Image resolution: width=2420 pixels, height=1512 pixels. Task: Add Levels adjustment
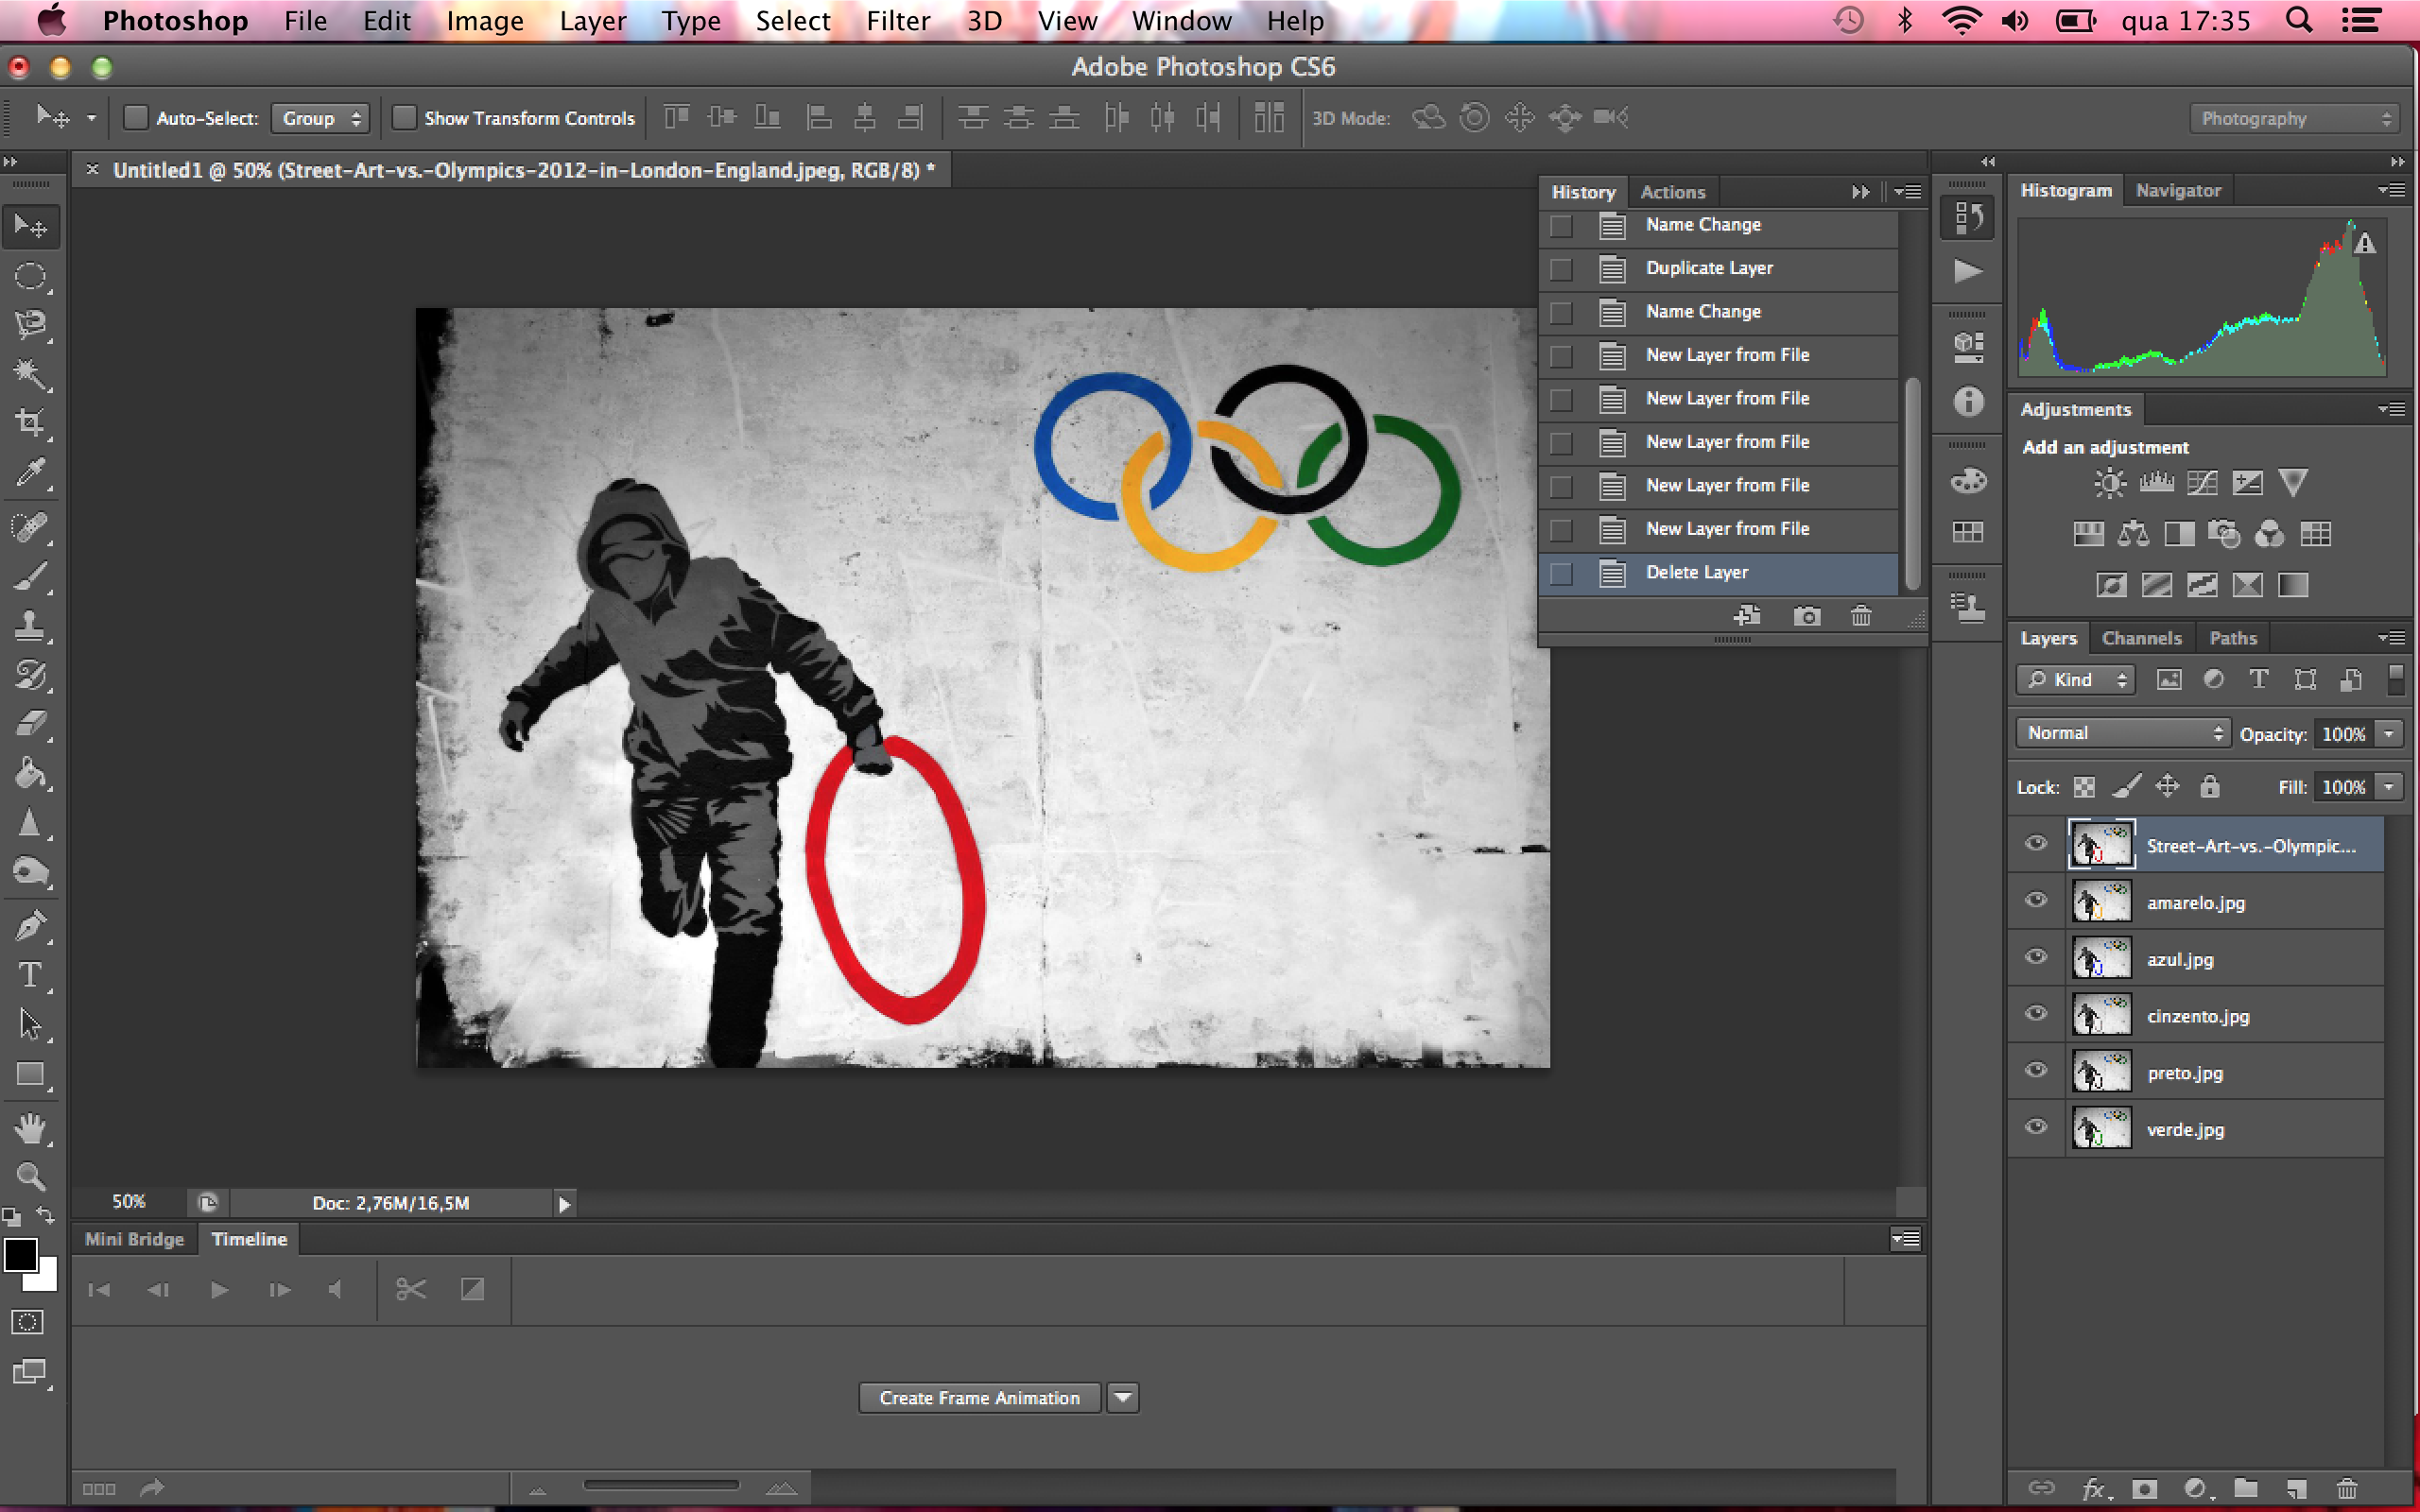[x=2156, y=483]
